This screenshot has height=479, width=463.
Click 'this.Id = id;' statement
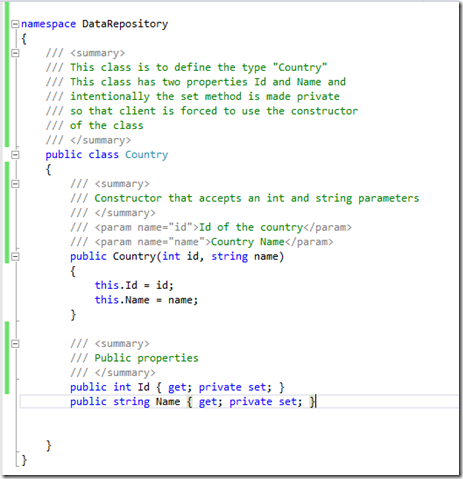[134, 285]
